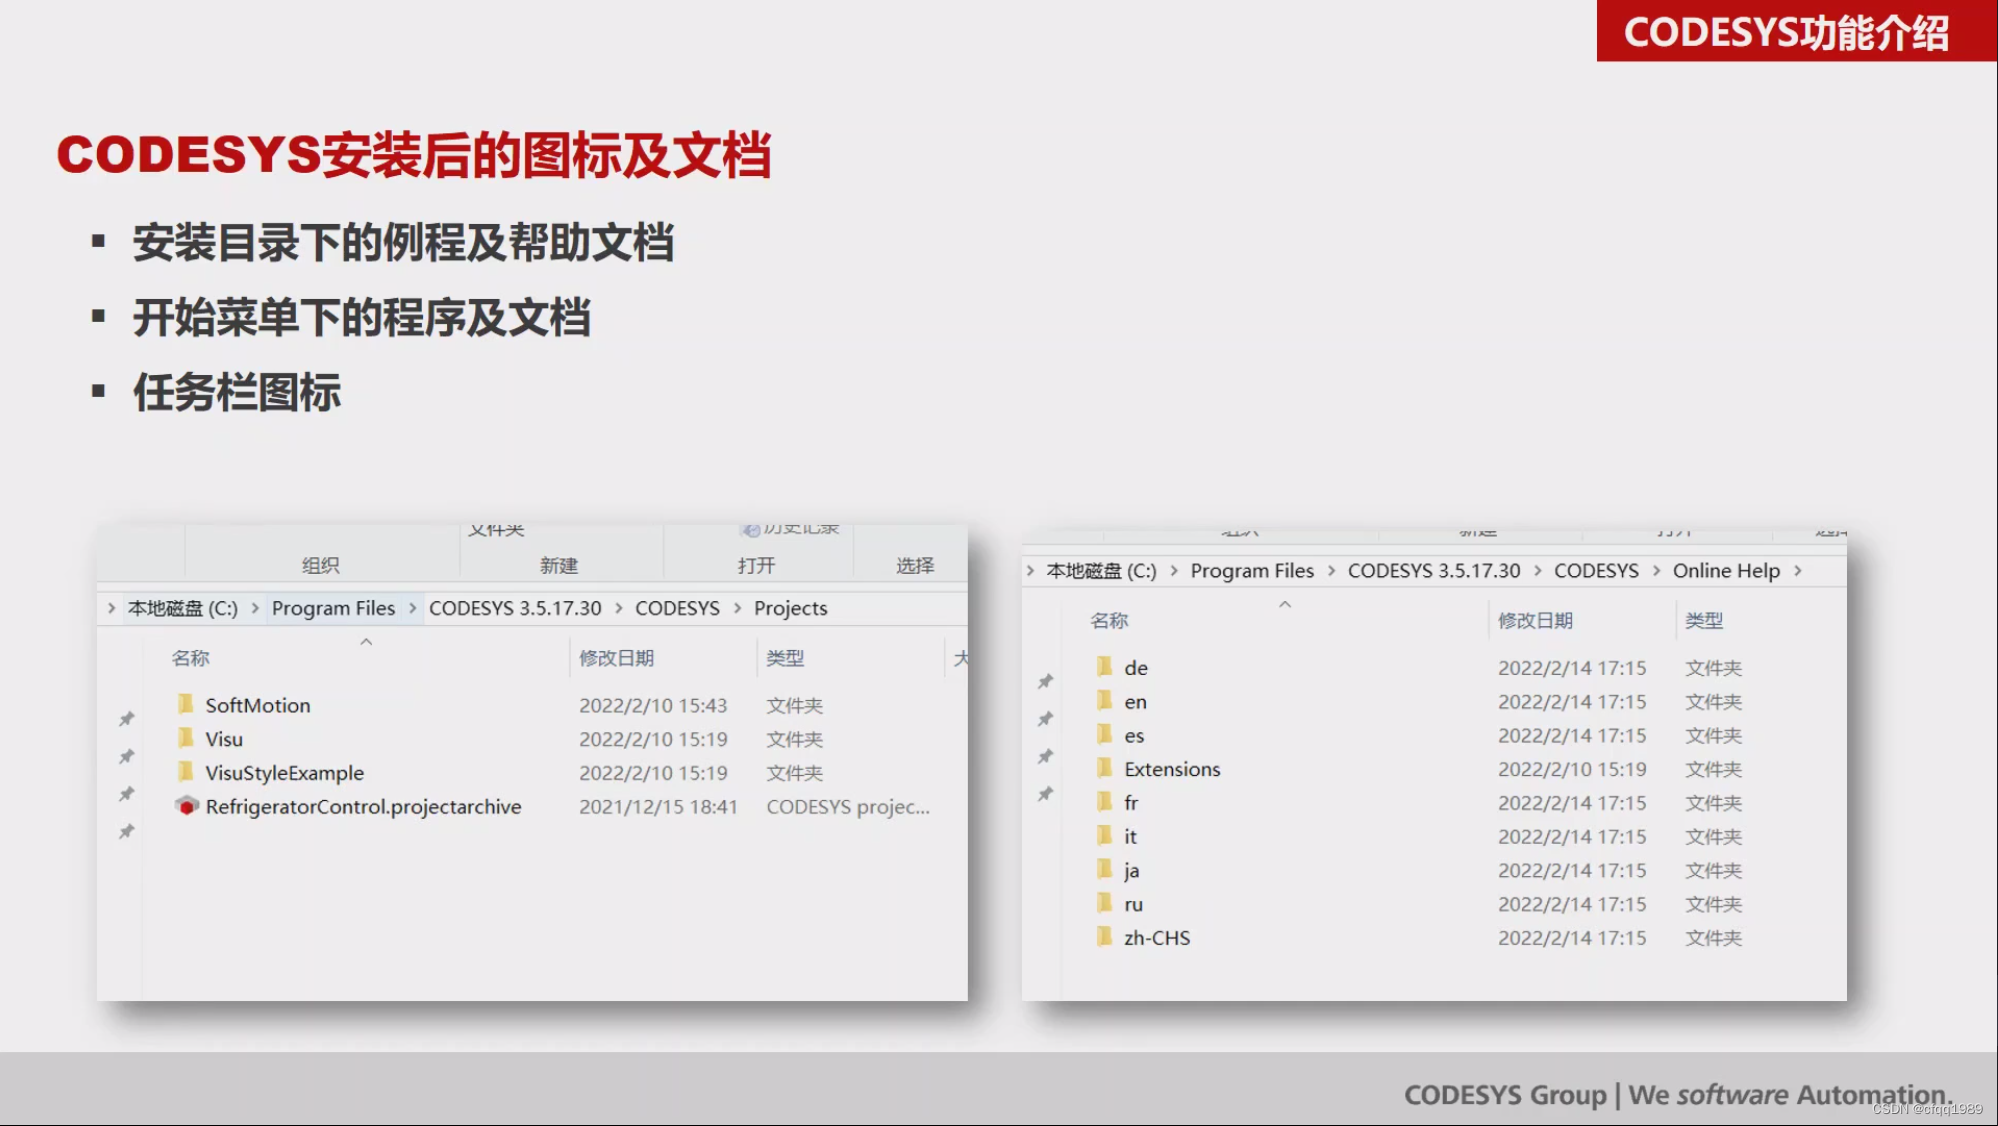Select the ru folder entry
The width and height of the screenshot is (1998, 1126).
[x=1133, y=904]
